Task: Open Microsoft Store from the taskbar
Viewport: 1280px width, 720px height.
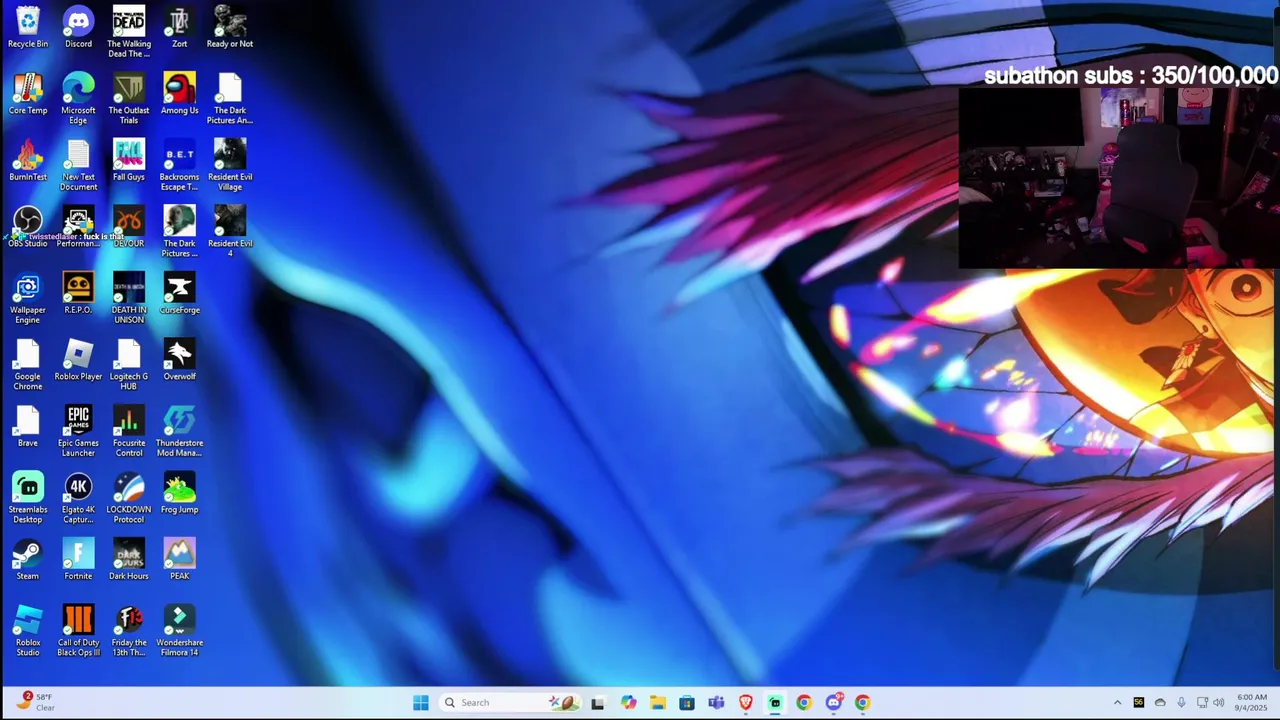Action: pos(687,702)
